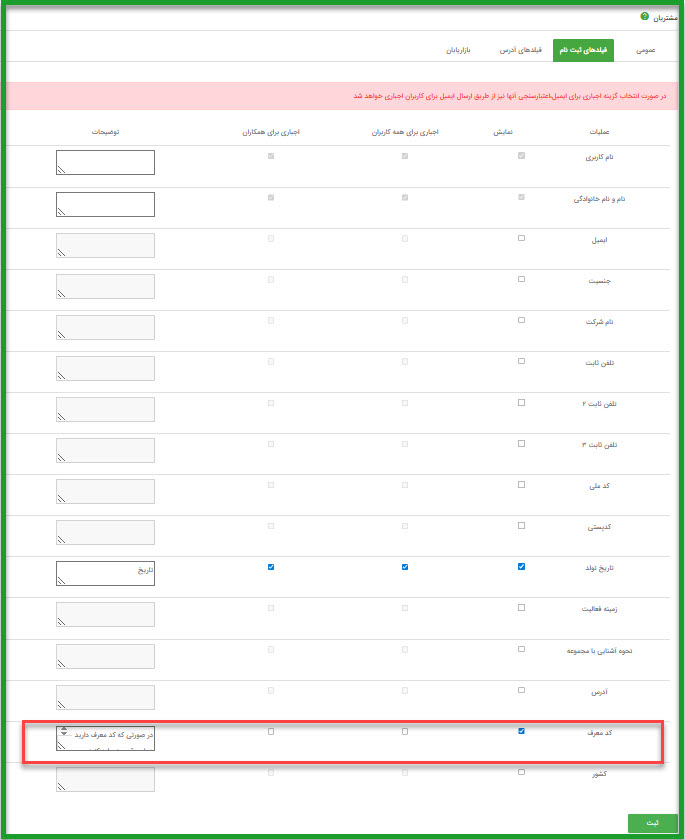This screenshot has width=685, height=840.
Task: Click description box for ایمیل row
Action: [106, 245]
